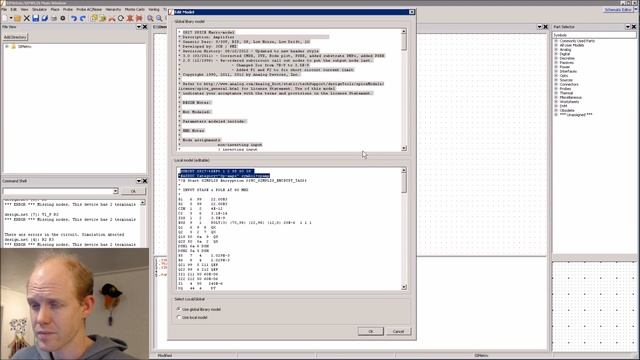This screenshot has height=360, width=640.
Task: Click the new schematic toolbar icon
Action: (5, 18)
